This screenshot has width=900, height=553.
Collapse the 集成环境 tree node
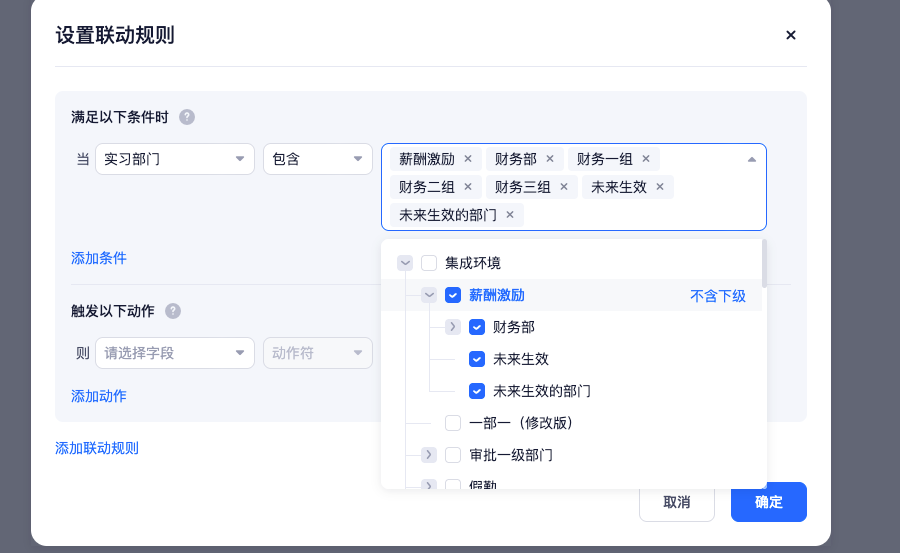405,263
